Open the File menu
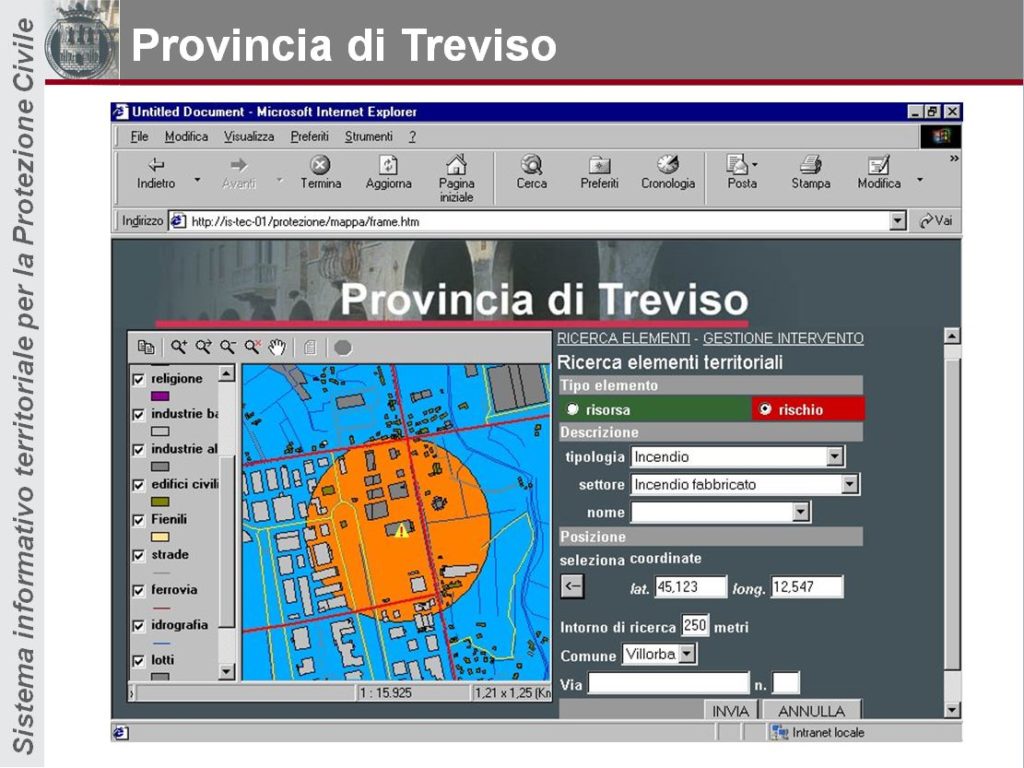 tap(139, 136)
